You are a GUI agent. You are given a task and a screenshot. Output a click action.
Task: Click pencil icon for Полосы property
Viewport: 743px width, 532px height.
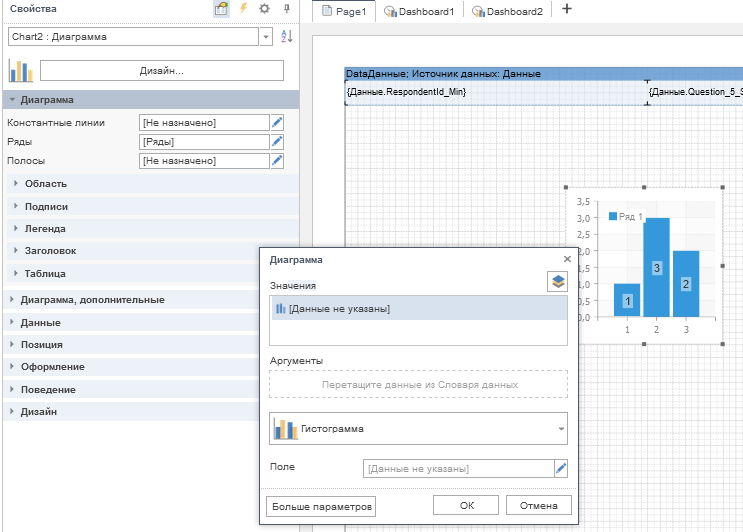click(x=278, y=160)
